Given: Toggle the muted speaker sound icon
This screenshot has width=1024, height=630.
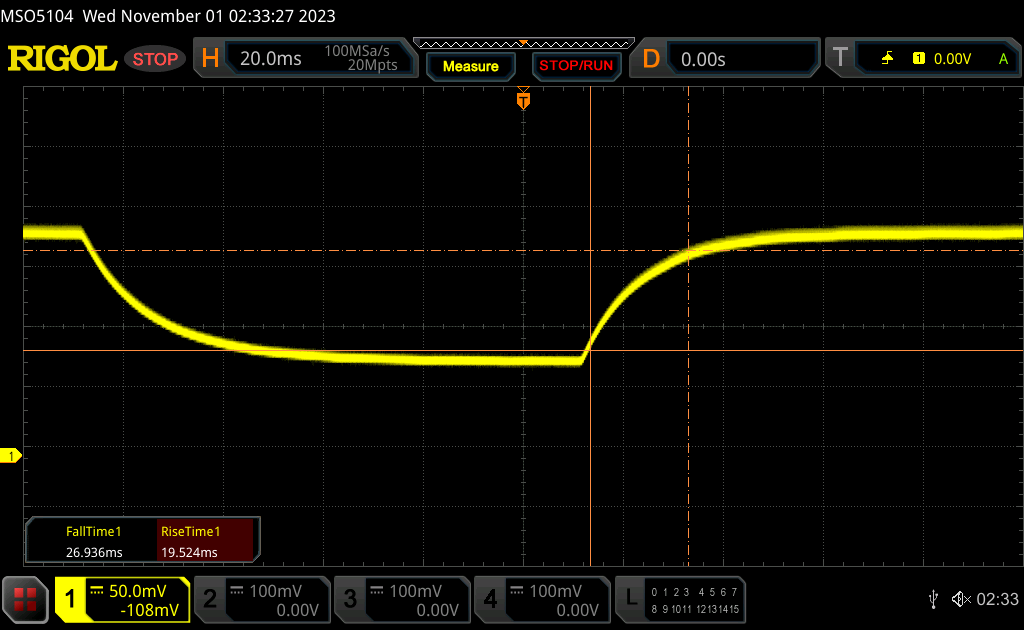Looking at the screenshot, I should point(961,599).
